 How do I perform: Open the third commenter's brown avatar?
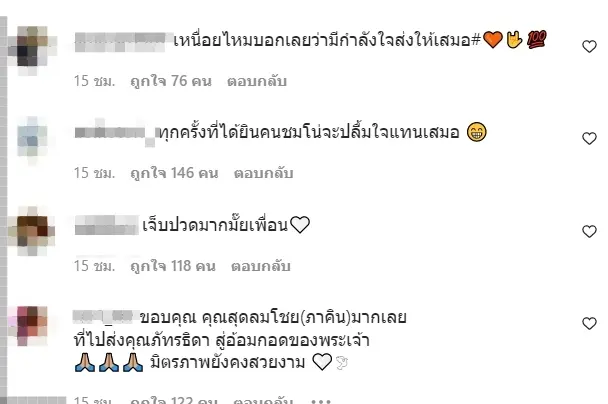pyautogui.click(x=32, y=231)
